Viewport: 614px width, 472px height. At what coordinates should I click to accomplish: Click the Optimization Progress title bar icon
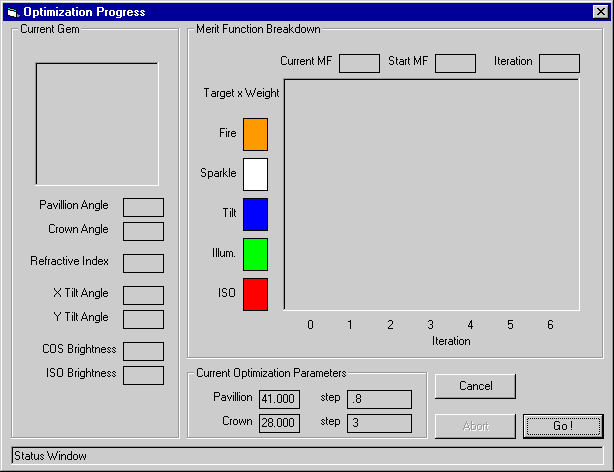point(13,12)
